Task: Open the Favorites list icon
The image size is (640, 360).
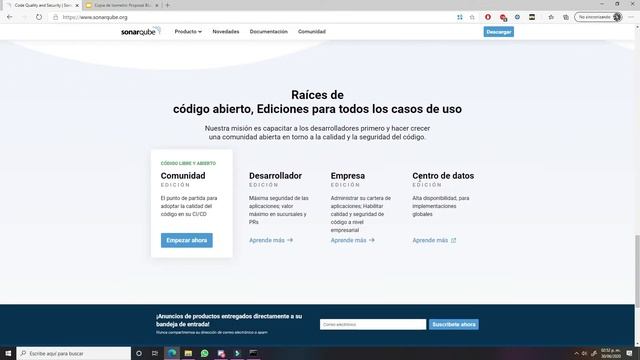Action: [551, 17]
